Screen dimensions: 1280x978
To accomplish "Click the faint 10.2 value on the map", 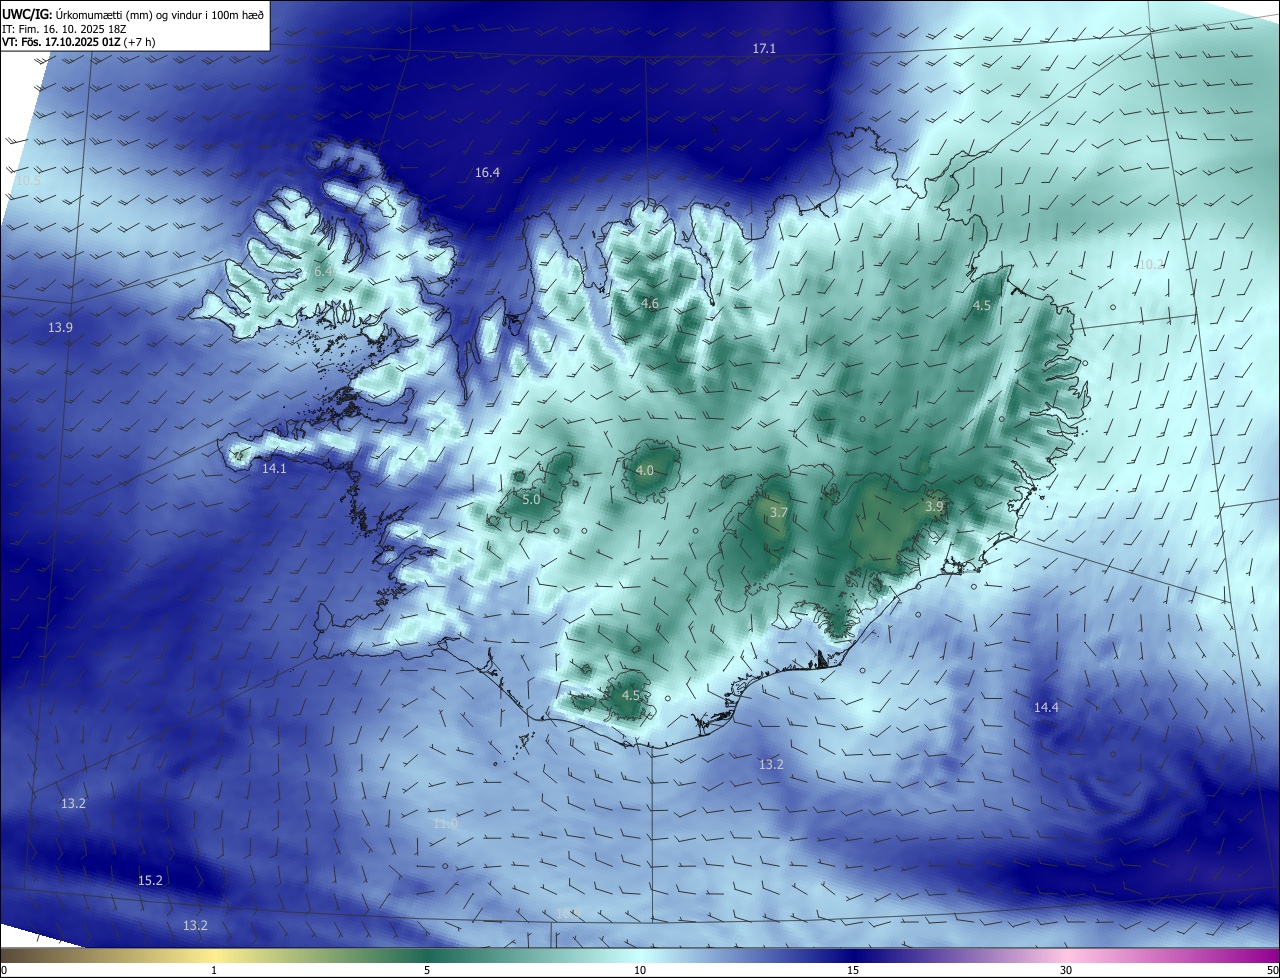I will point(1150,264).
